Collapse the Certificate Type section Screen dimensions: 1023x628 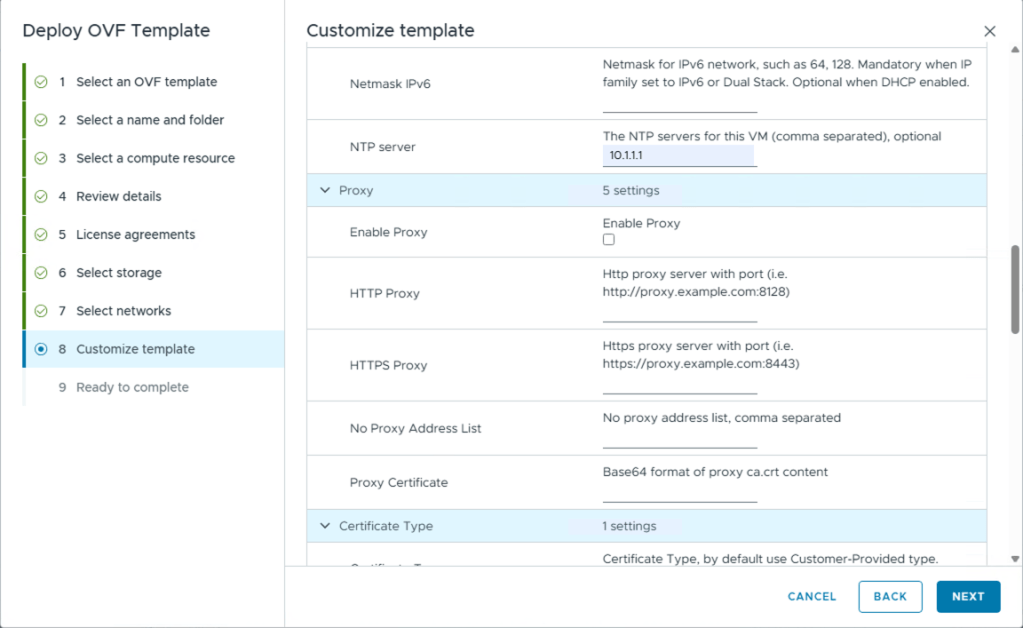click(x=325, y=526)
